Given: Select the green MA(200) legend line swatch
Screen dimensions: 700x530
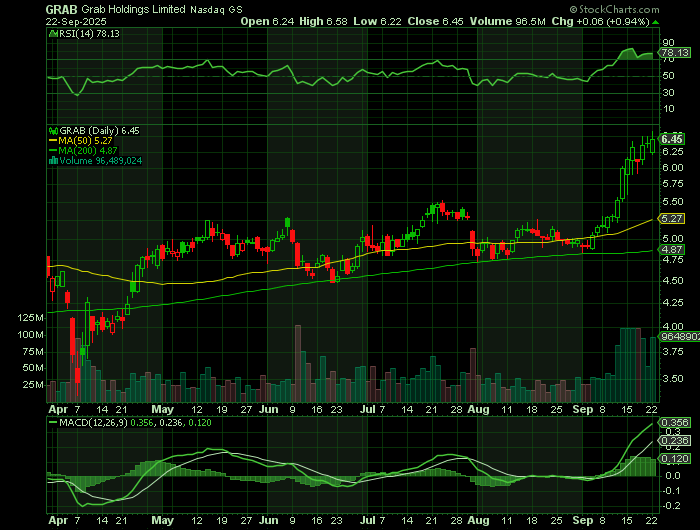Looking at the screenshot, I should [x=53, y=150].
